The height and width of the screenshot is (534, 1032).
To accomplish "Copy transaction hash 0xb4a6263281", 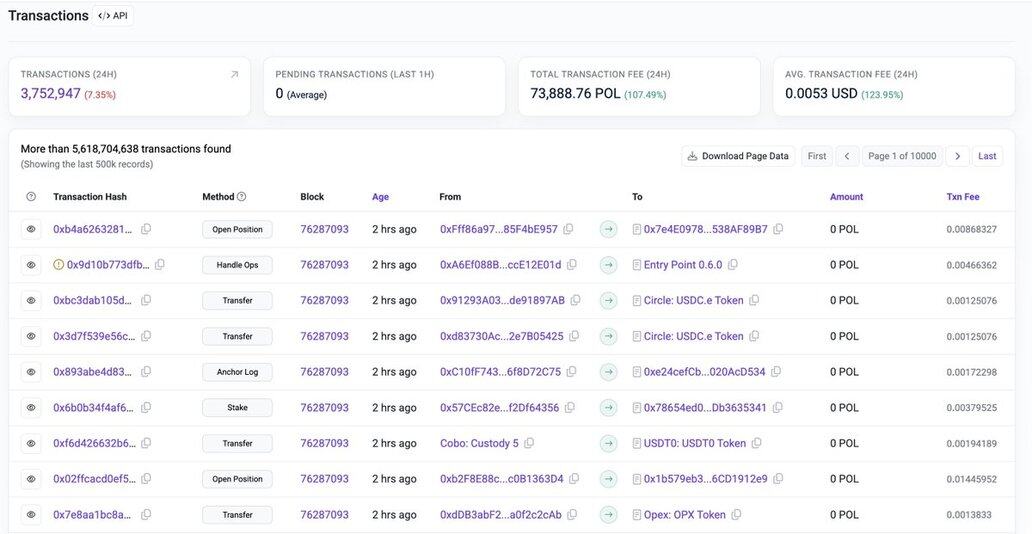I will pyautogui.click(x=146, y=229).
